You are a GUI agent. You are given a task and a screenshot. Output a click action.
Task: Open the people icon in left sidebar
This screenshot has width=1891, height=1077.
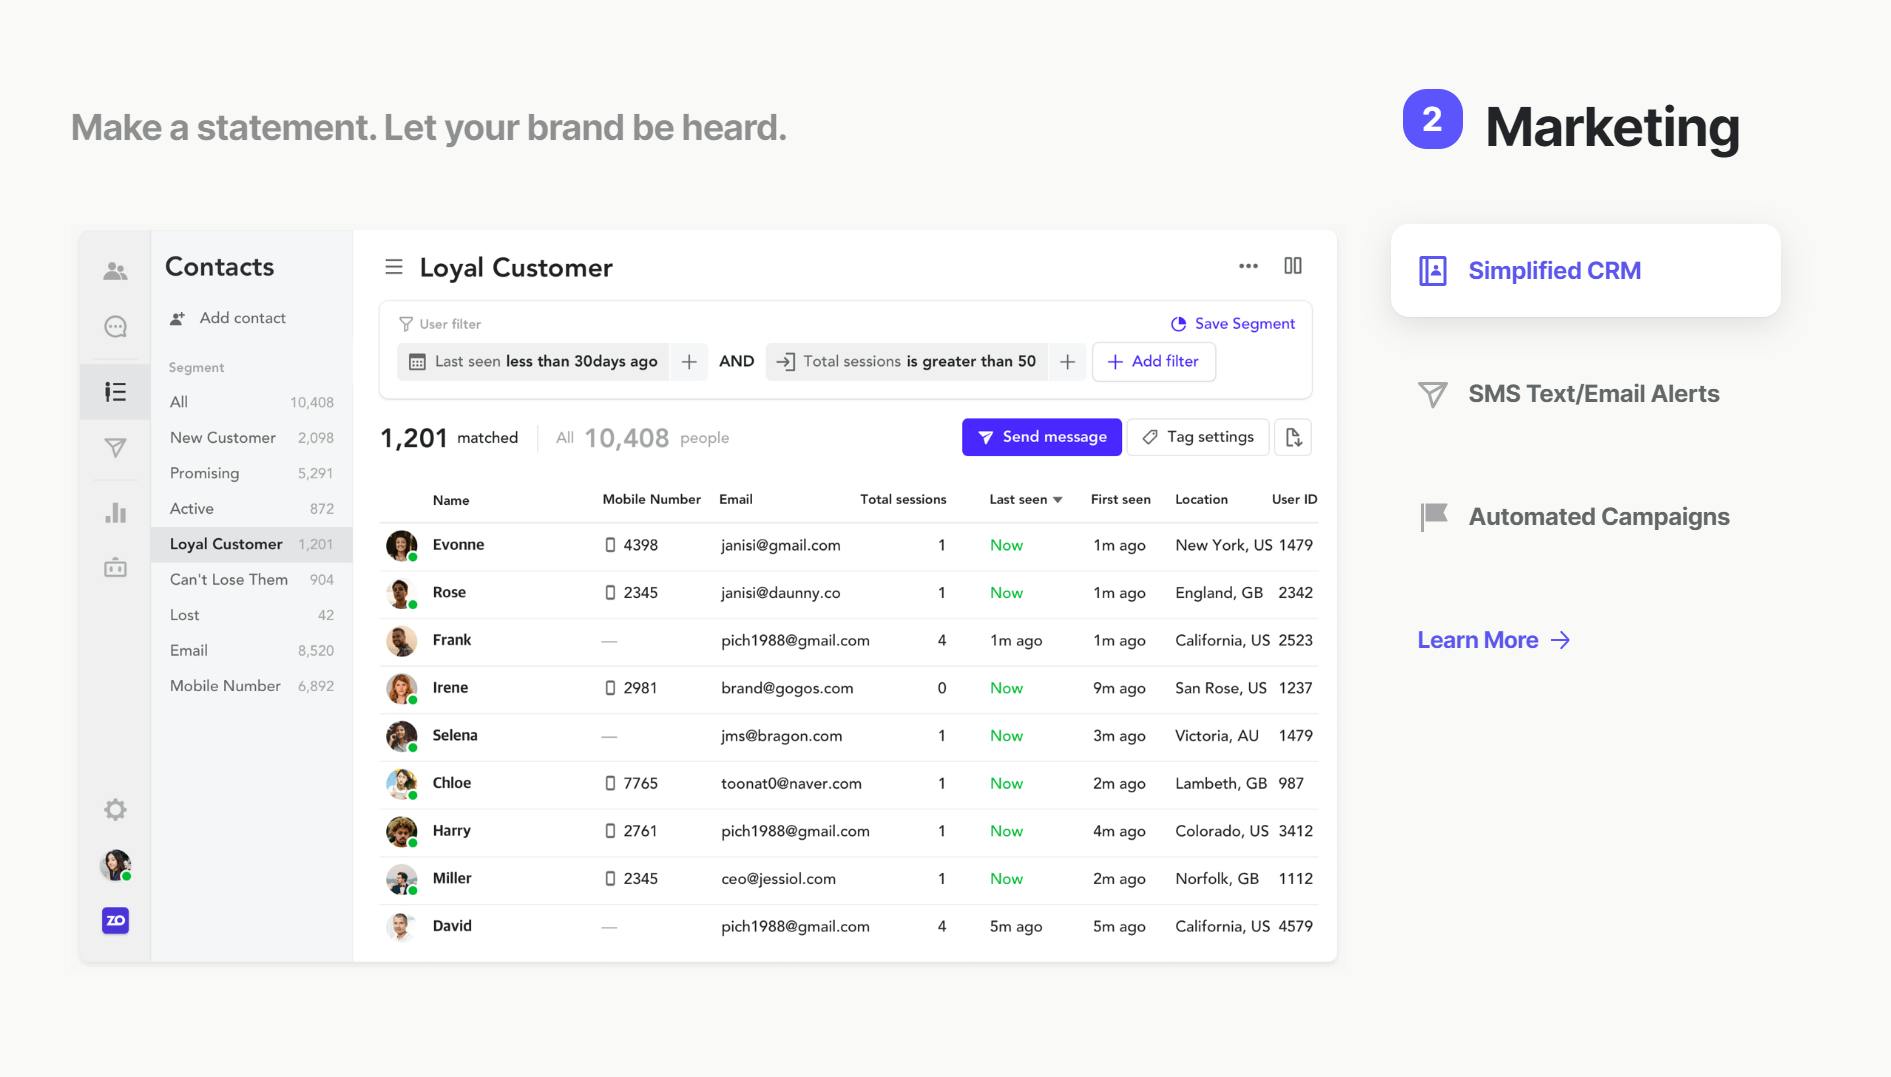115,271
